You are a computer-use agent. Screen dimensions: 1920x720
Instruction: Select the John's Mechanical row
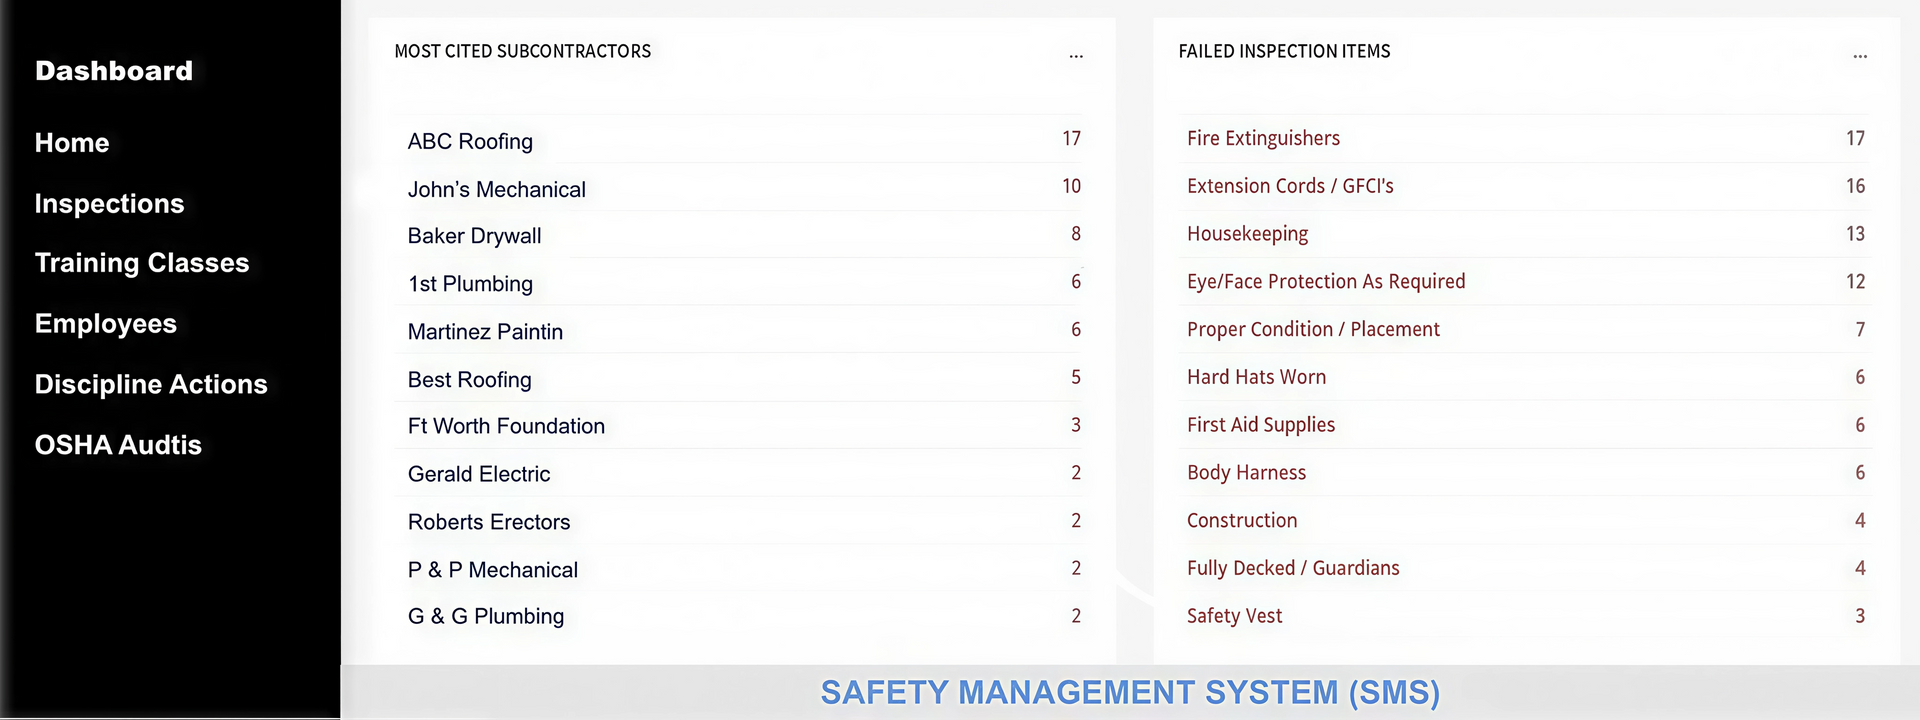[496, 190]
